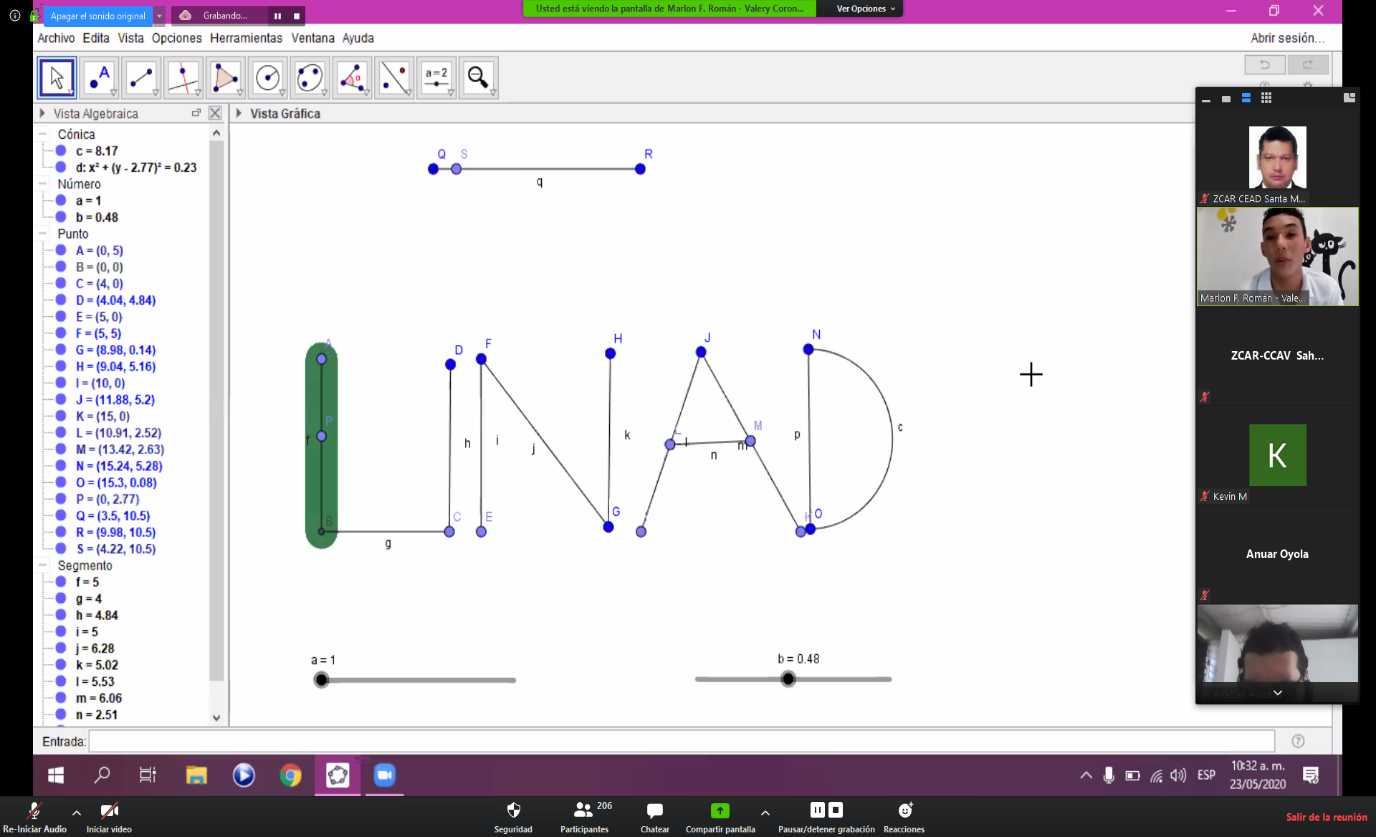Toggle visibility circle of conic c = 8.17
Screen dimensions: 1376x837
(x=61, y=151)
